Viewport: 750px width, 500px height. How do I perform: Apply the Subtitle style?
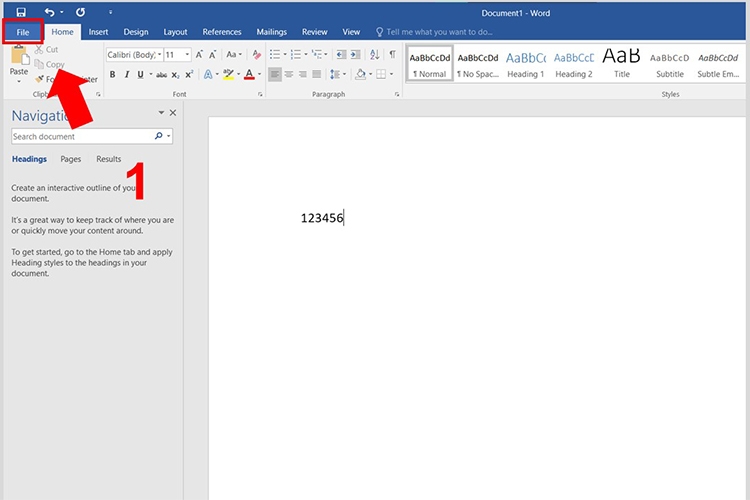(x=670, y=64)
